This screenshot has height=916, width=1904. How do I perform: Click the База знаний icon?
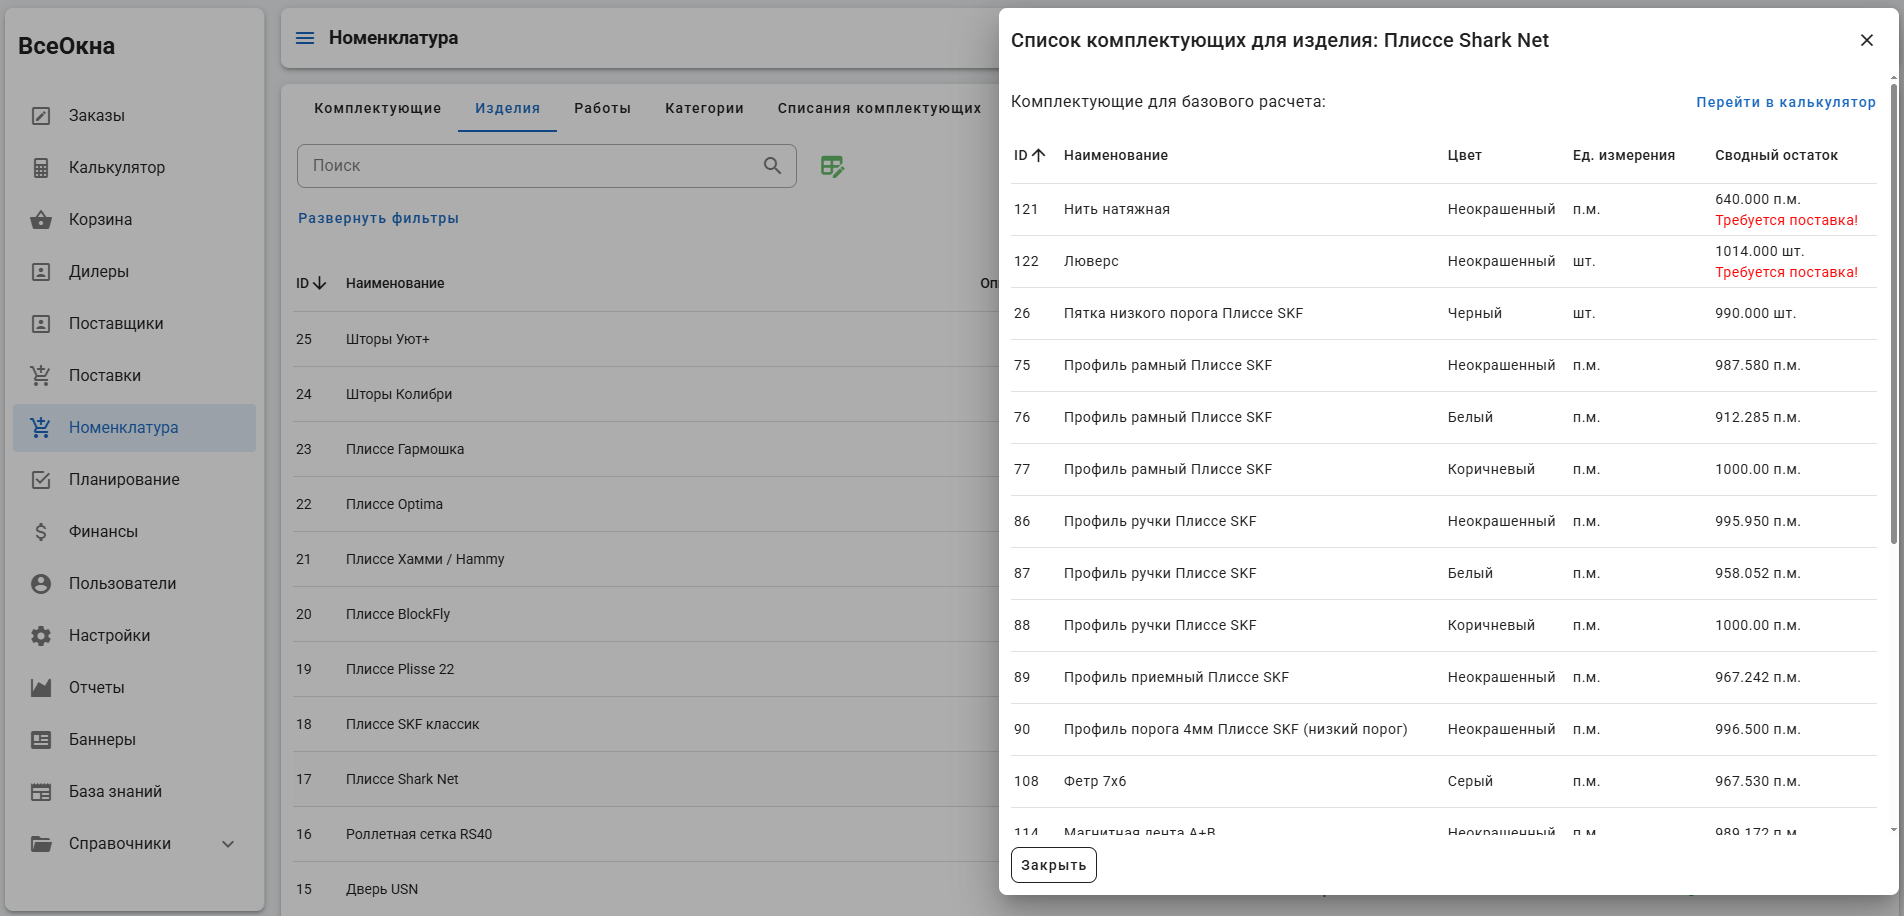click(41, 792)
